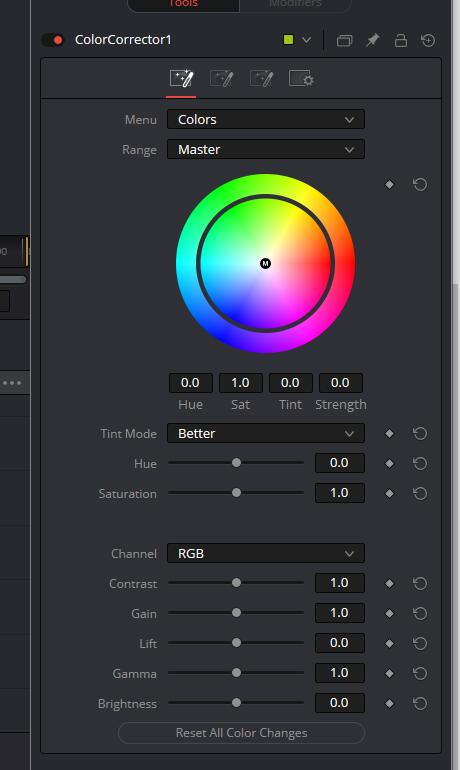Click the Strength value field below wheel
Viewport: 460px width, 770px height.
(341, 383)
